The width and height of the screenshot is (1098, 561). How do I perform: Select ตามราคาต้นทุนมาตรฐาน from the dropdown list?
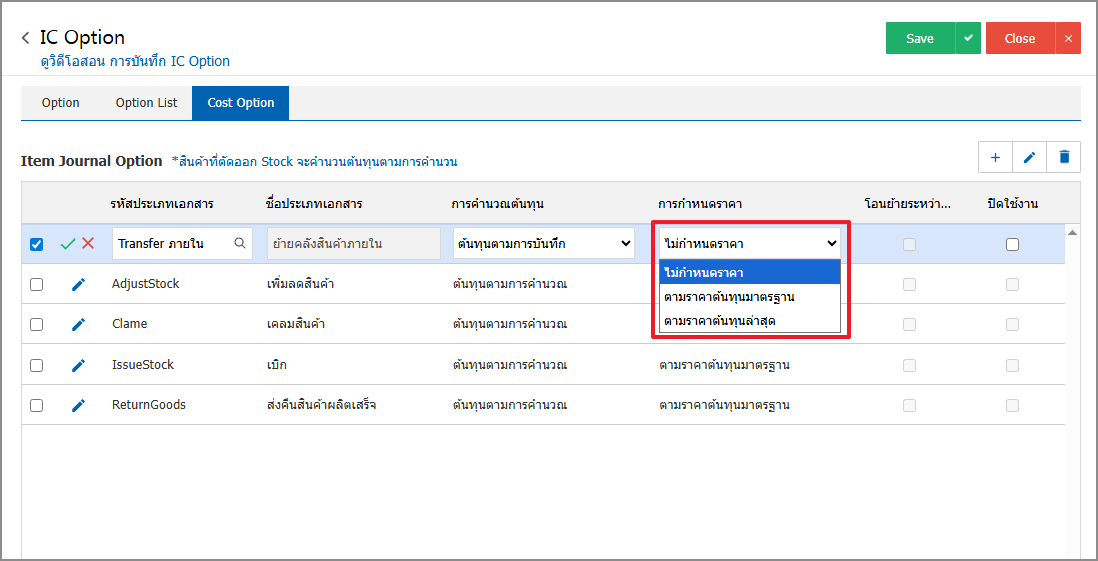[x=728, y=297]
